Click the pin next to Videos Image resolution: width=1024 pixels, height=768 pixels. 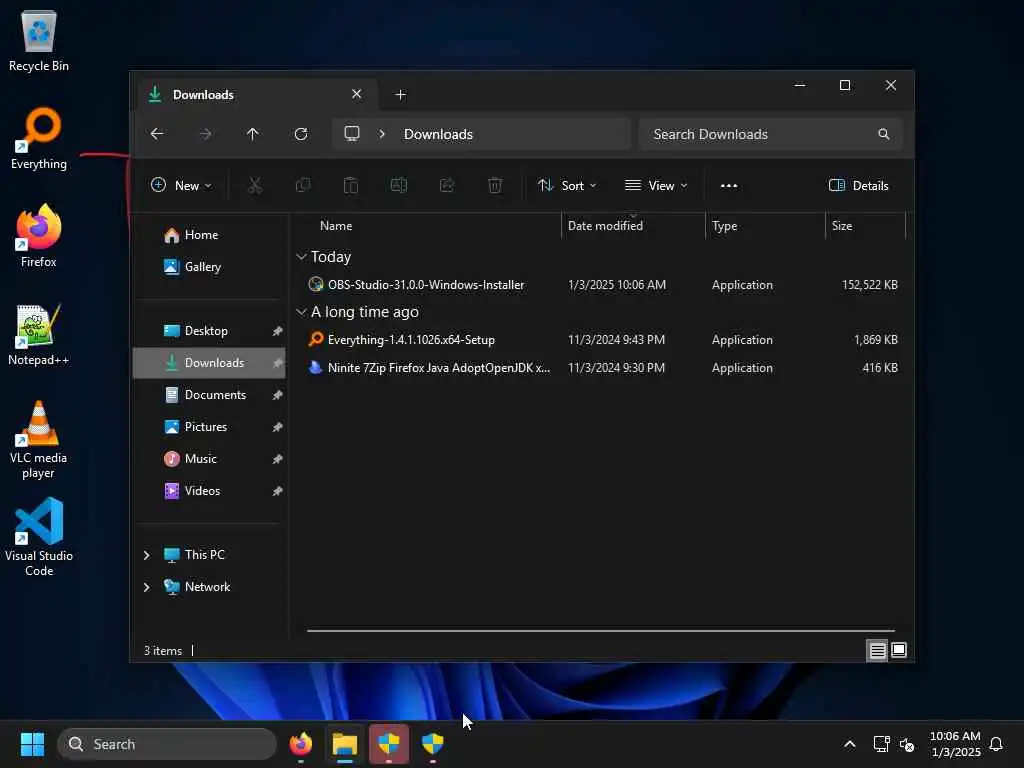point(278,491)
